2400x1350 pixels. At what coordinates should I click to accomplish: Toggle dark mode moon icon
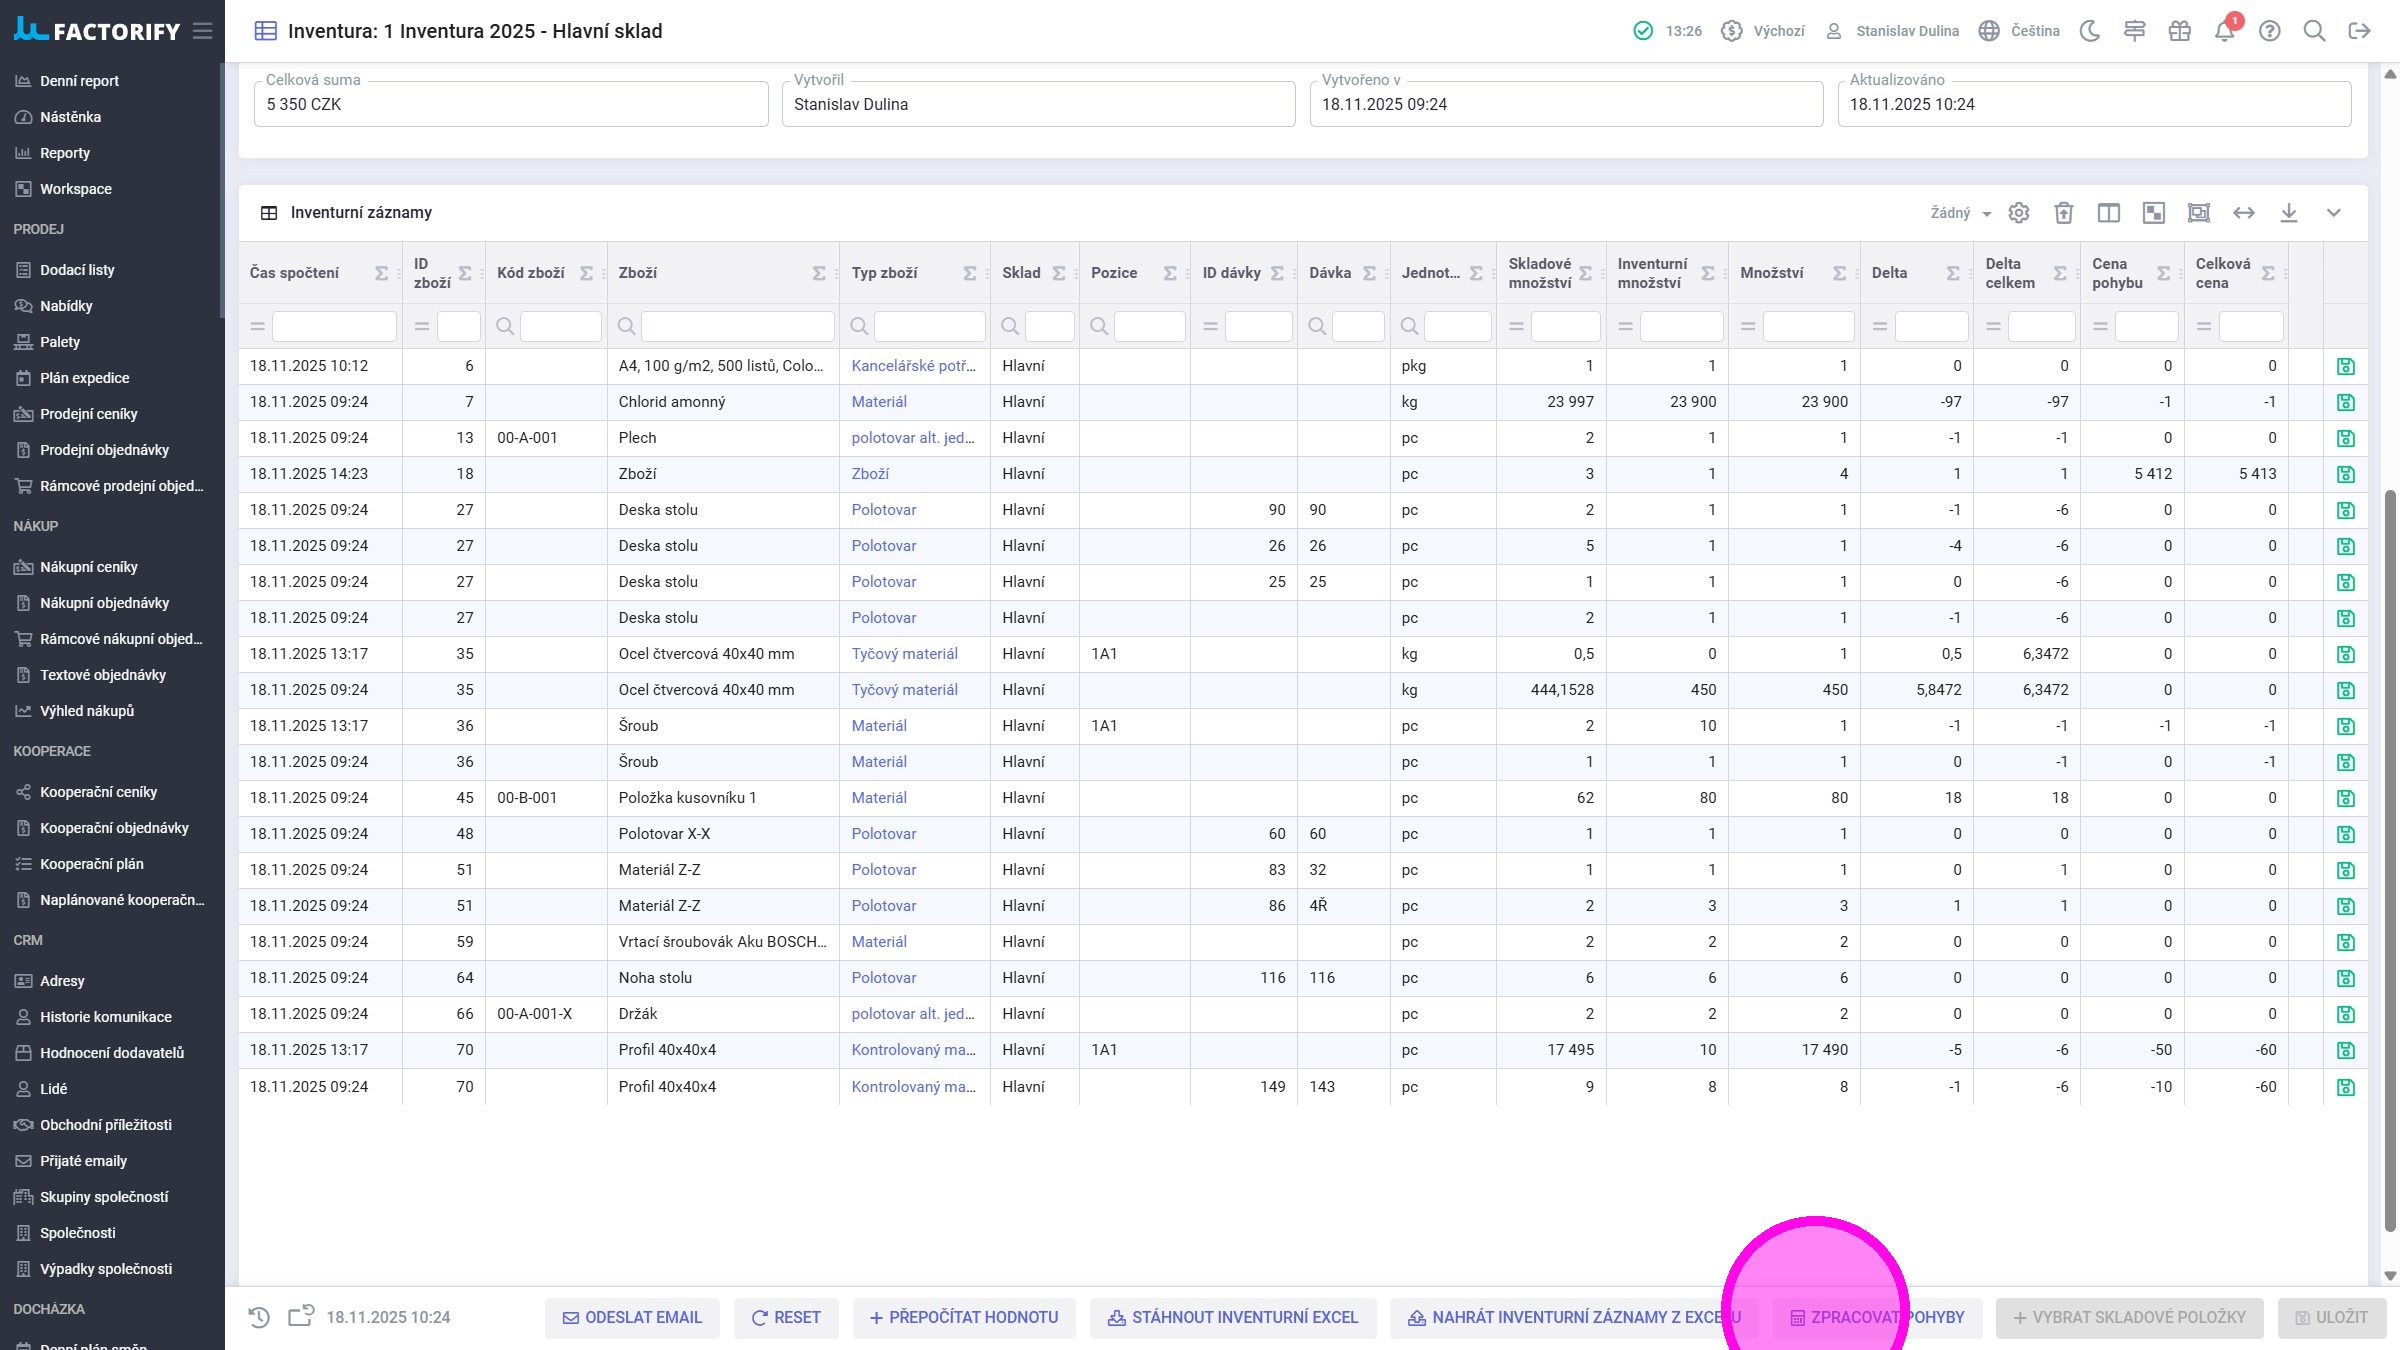2090,31
